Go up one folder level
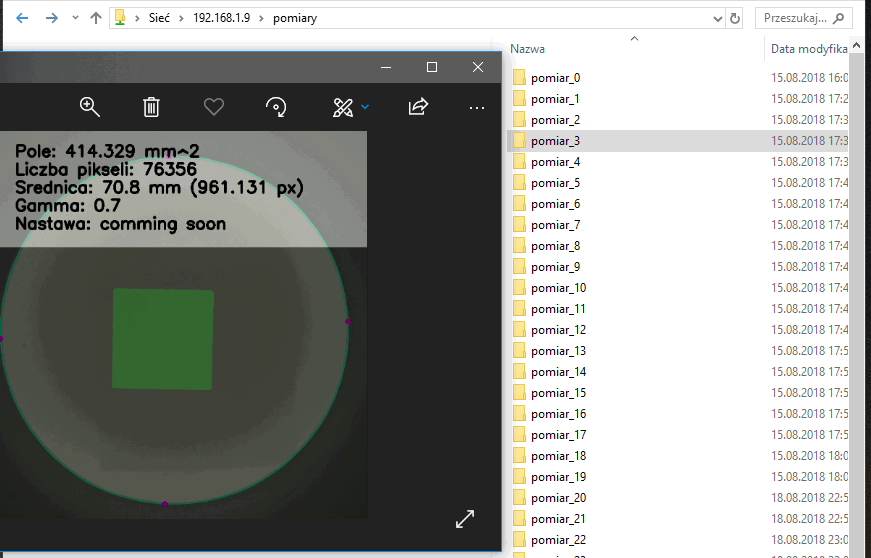The image size is (871, 558). pyautogui.click(x=96, y=18)
